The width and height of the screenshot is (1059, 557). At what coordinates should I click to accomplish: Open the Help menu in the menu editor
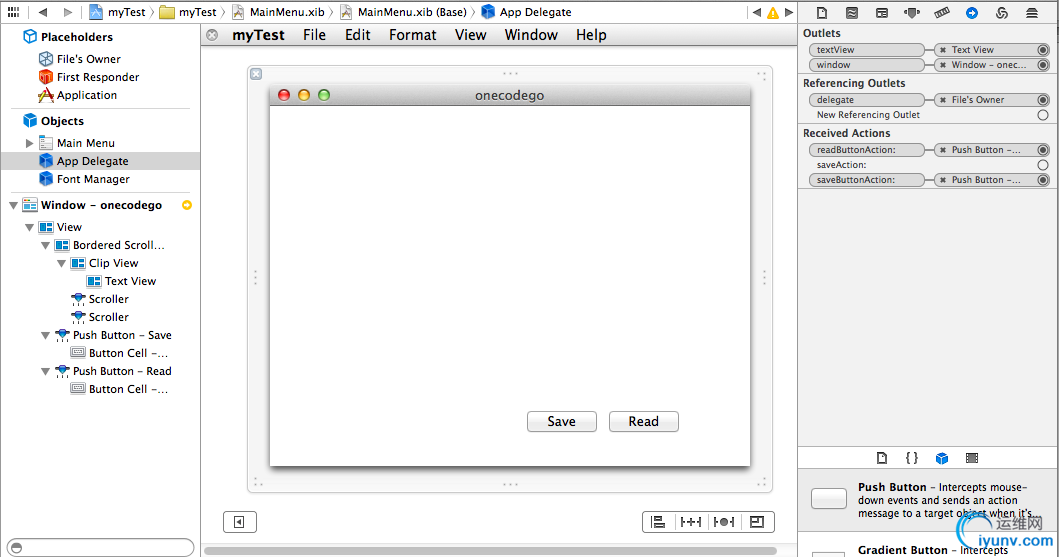(x=592, y=35)
